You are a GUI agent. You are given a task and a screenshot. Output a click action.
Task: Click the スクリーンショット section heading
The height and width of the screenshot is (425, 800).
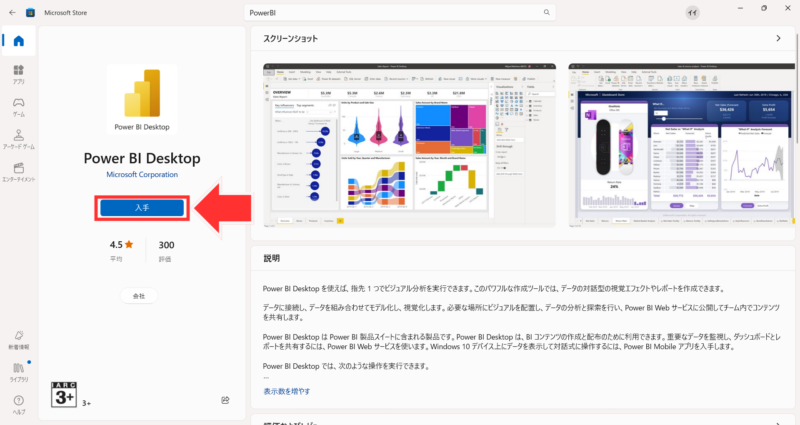pos(290,38)
